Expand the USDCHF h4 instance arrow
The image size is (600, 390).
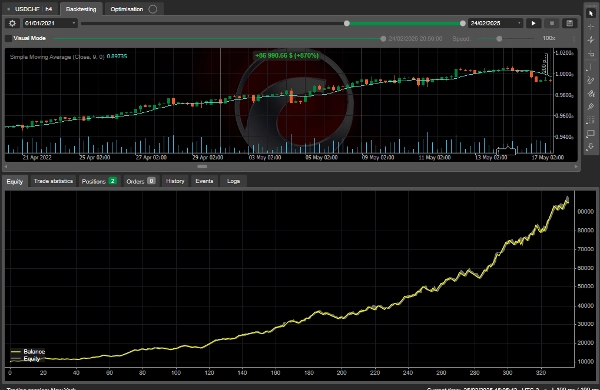click(x=8, y=9)
